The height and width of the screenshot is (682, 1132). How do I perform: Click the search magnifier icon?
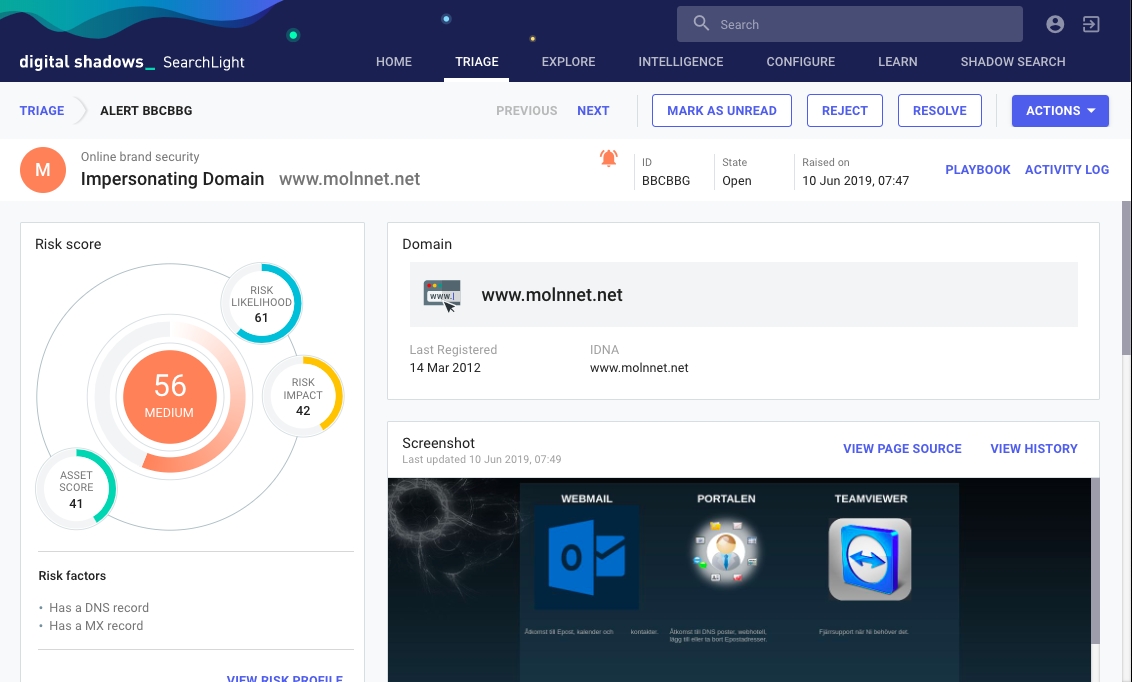point(700,23)
